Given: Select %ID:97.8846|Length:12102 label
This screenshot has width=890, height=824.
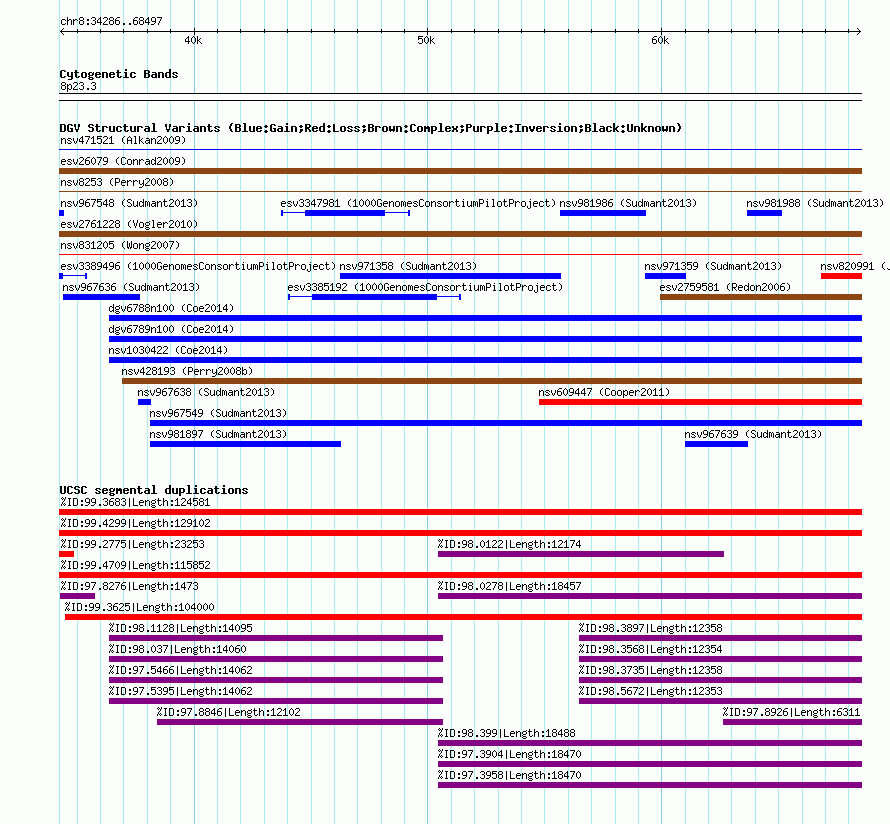Looking at the screenshot, I should coord(228,712).
